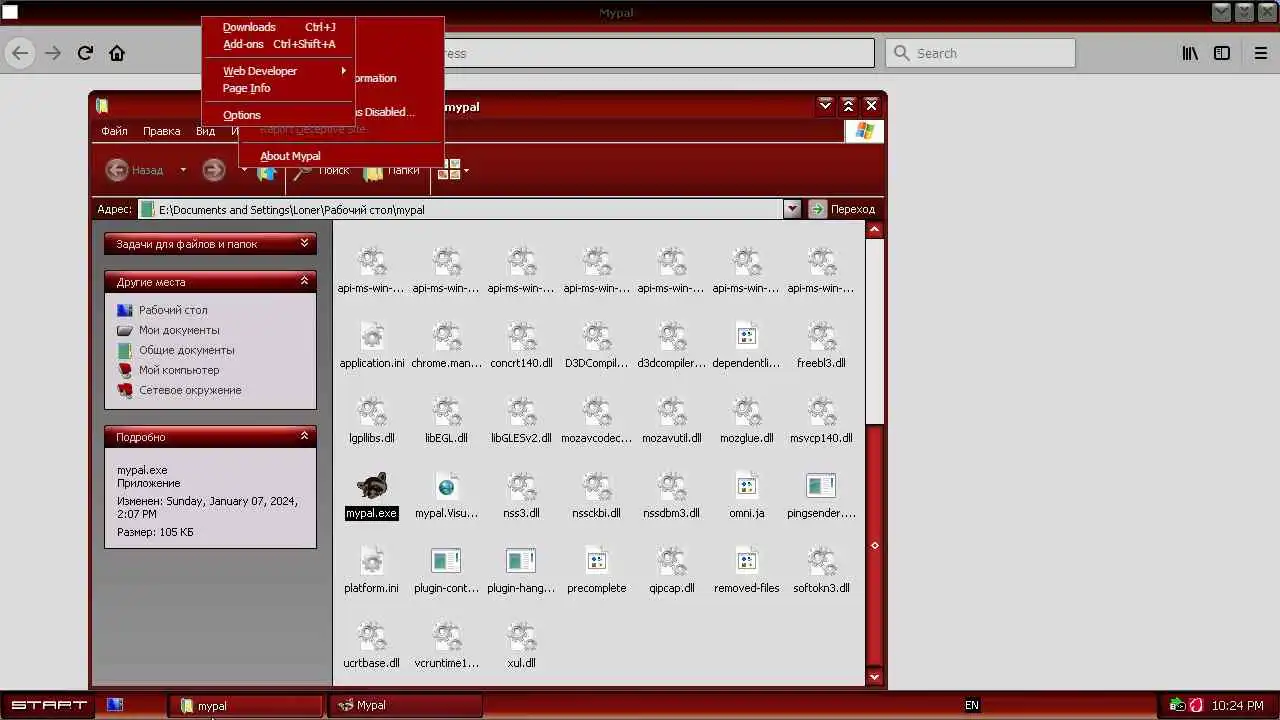Screen dimensions: 1280x720
Task: Switch to the Mypal browser taskbar button
Action: [405, 705]
